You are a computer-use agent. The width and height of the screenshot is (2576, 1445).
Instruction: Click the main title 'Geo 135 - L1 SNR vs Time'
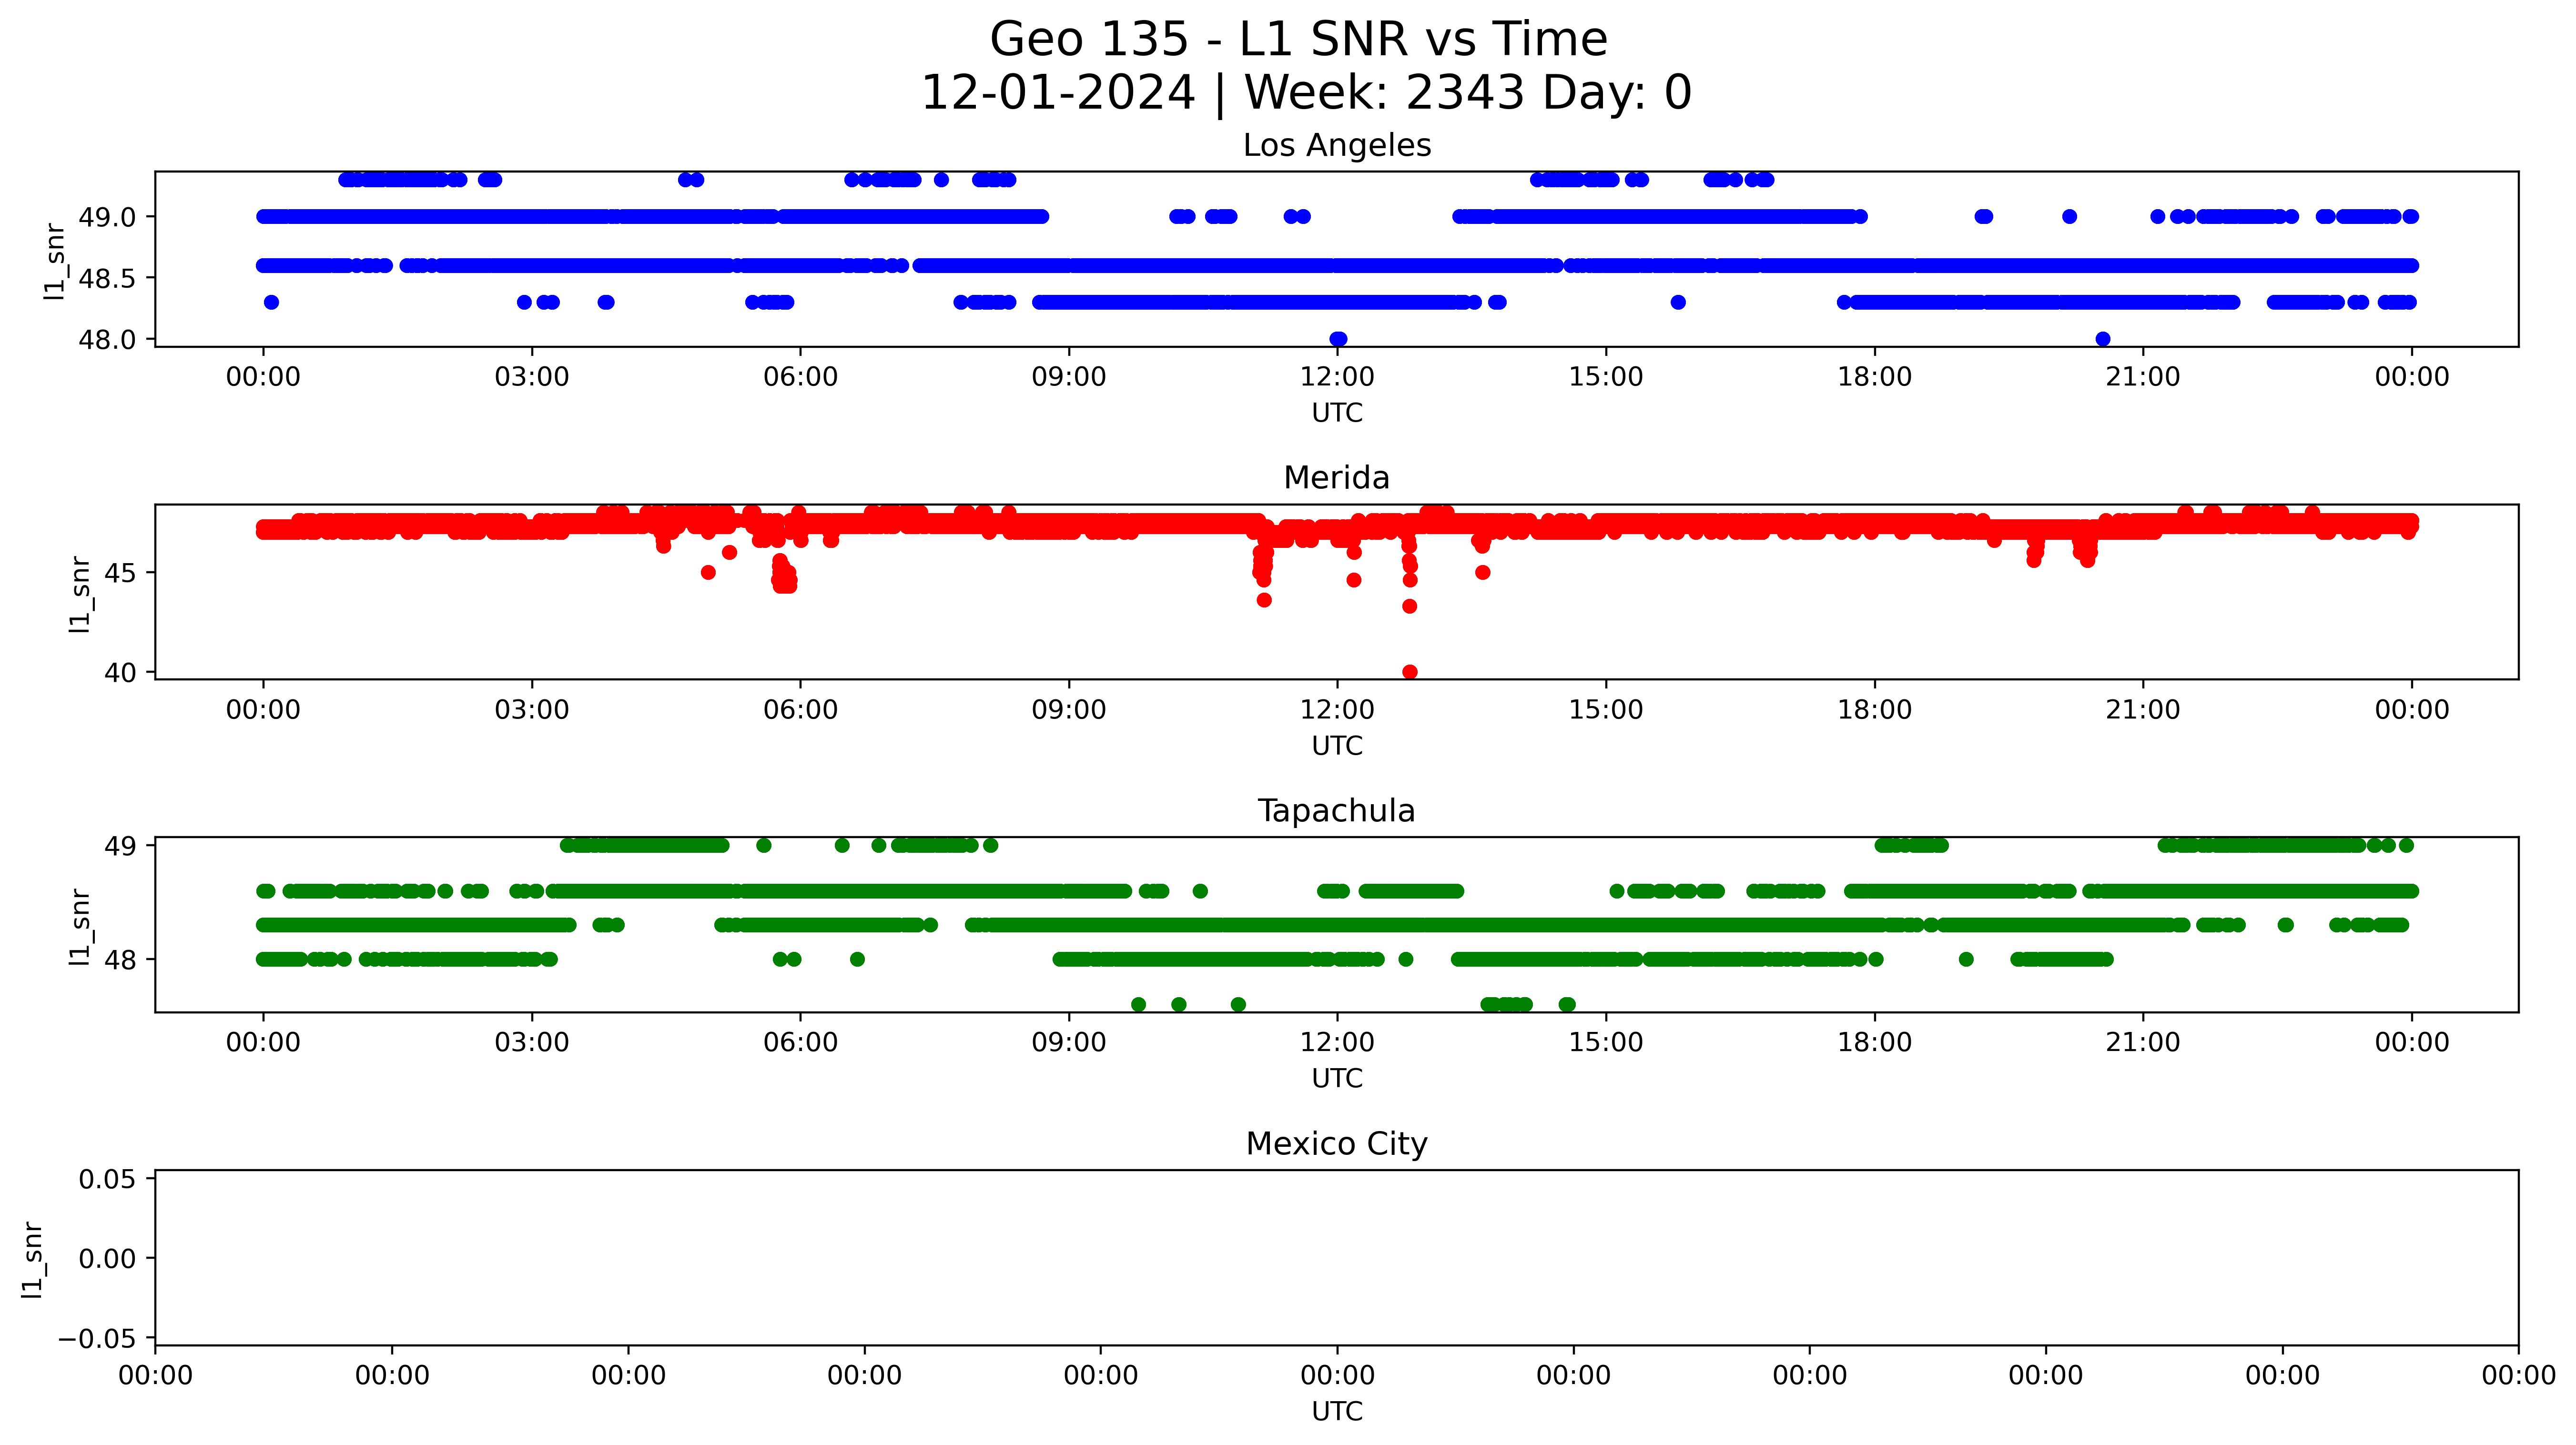pos(1298,40)
